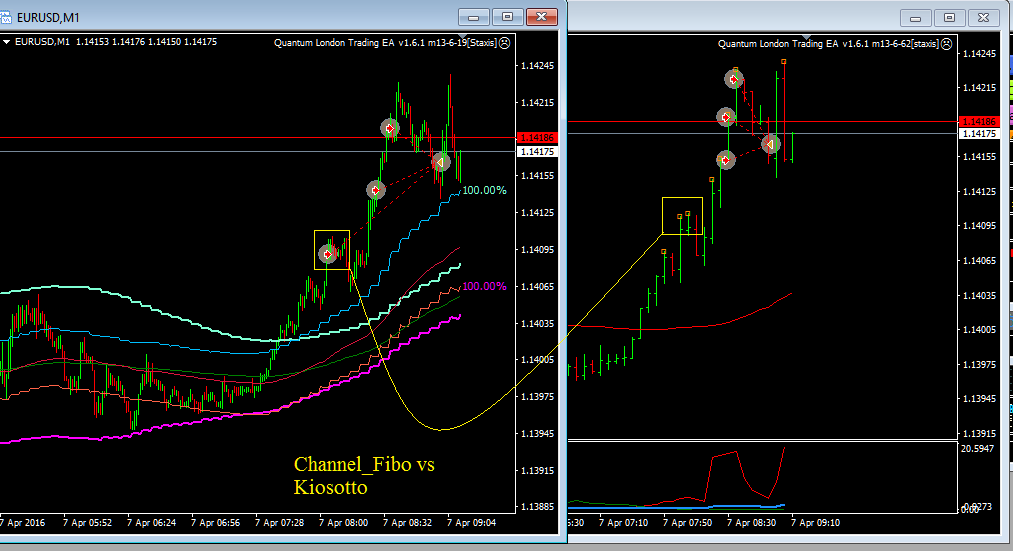
Task: Select highest buy arrow marker in right chart
Action: pos(733,79)
